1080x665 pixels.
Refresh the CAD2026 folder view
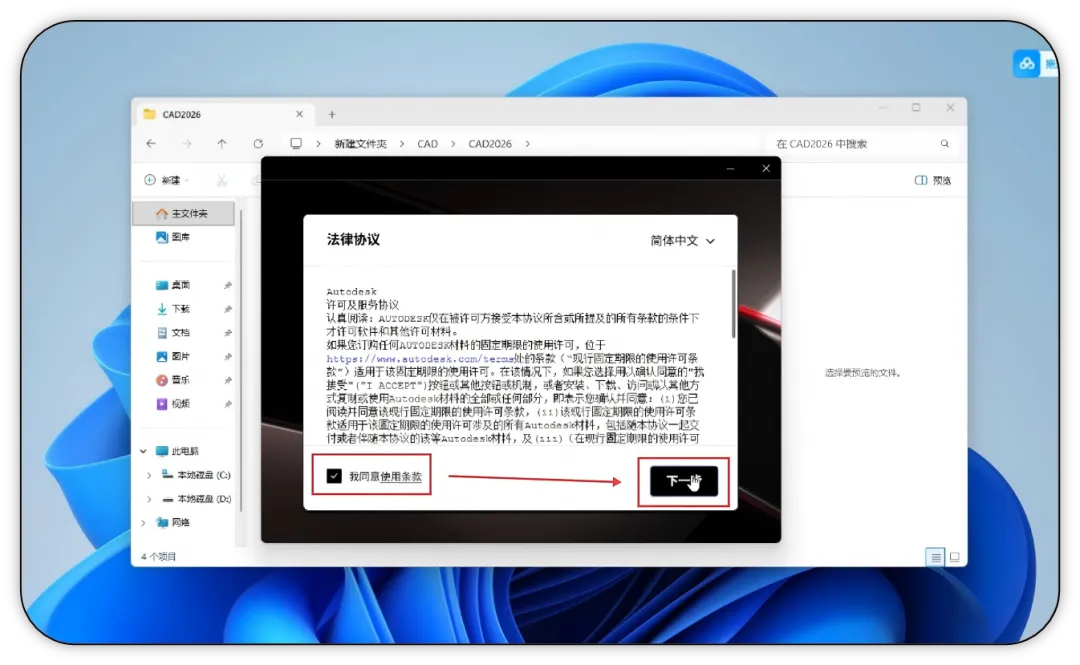click(258, 143)
